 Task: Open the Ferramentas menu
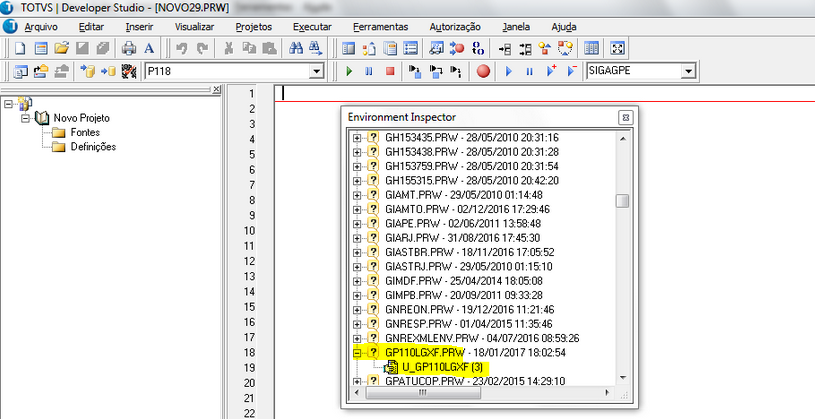click(x=380, y=27)
